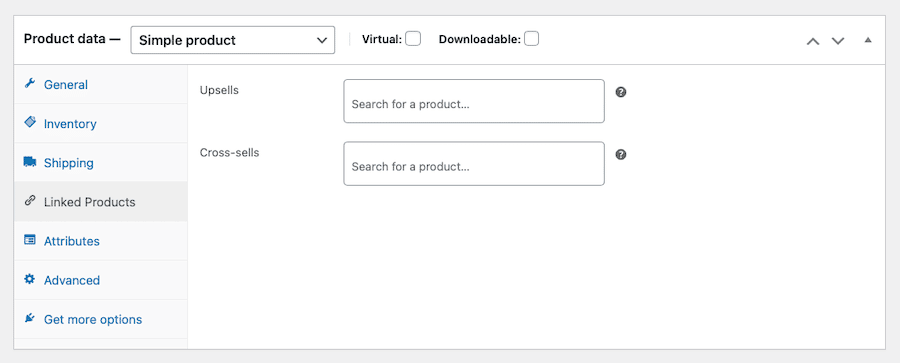Switch to the Inventory tab

point(100,123)
